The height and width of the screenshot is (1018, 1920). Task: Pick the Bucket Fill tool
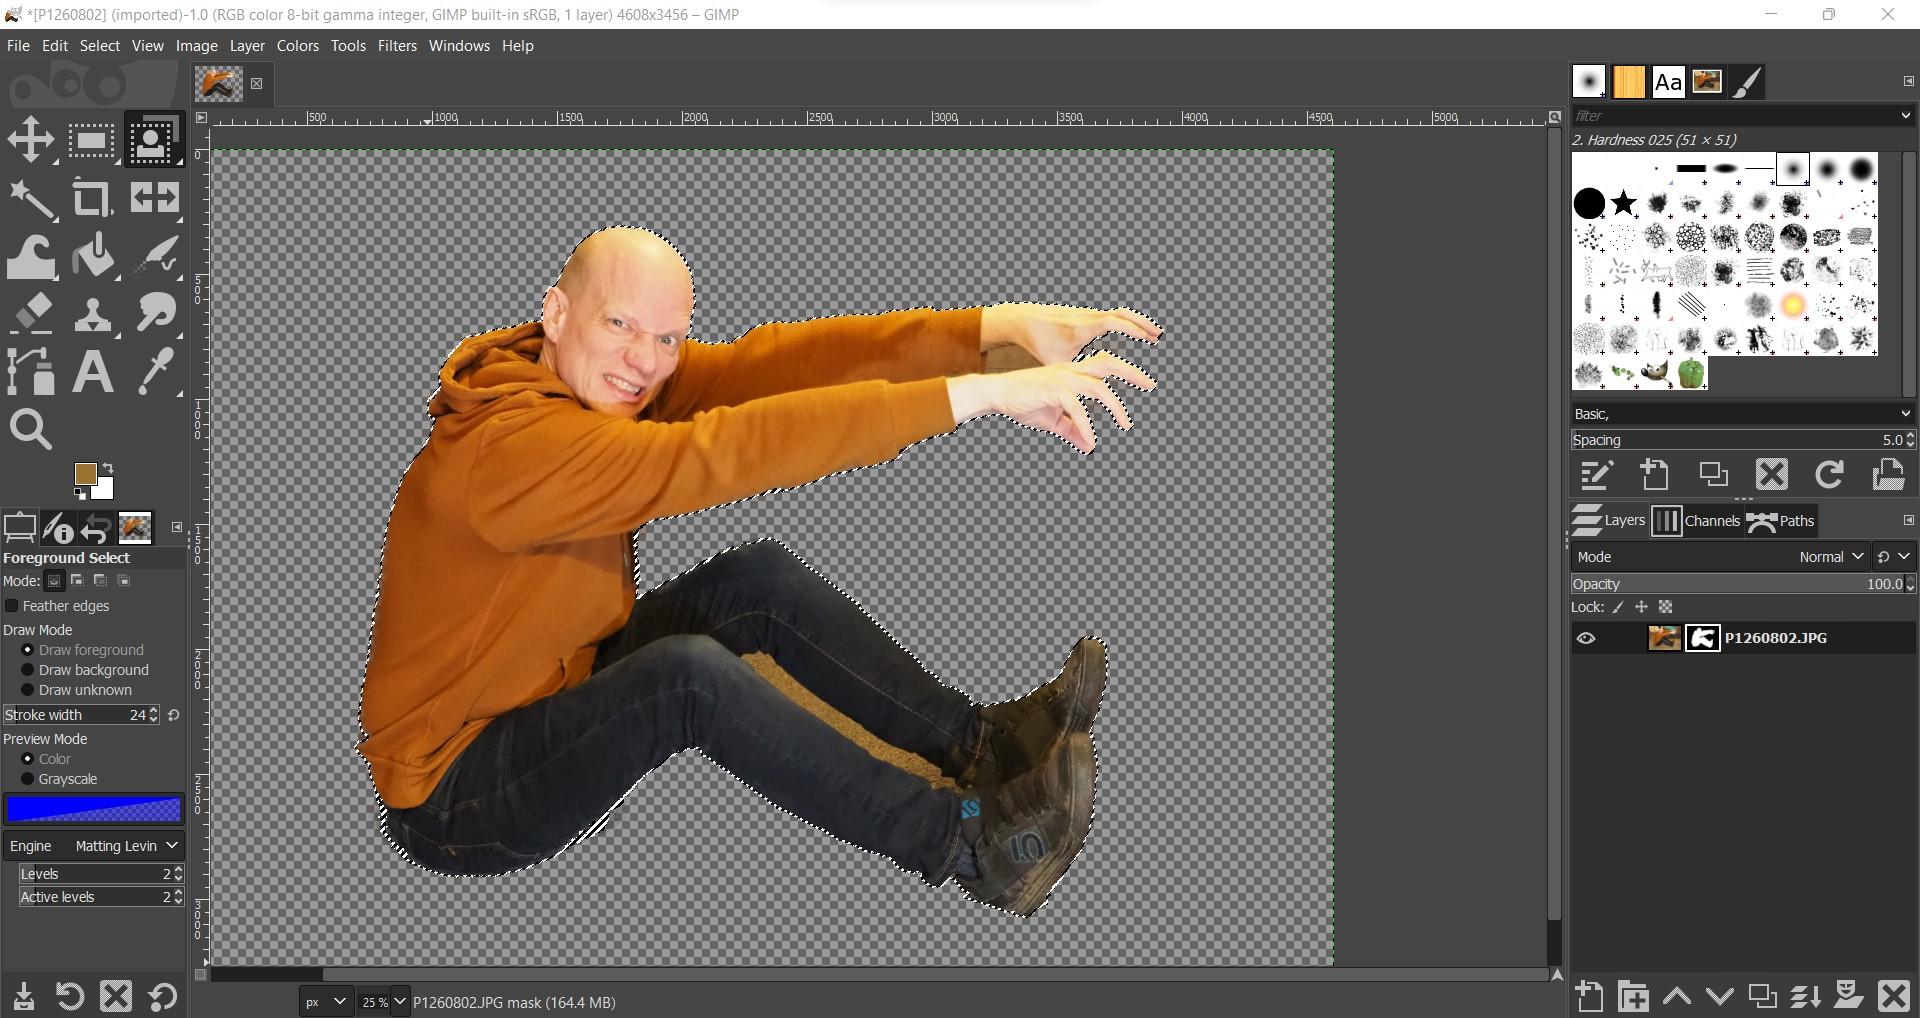tap(92, 255)
